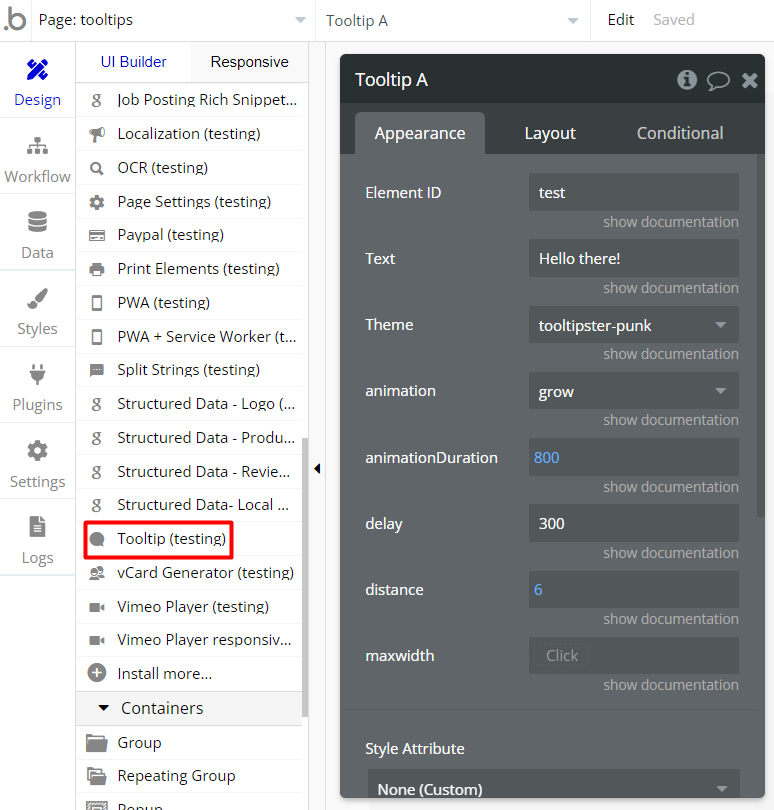Show documentation for distance

click(x=671, y=619)
